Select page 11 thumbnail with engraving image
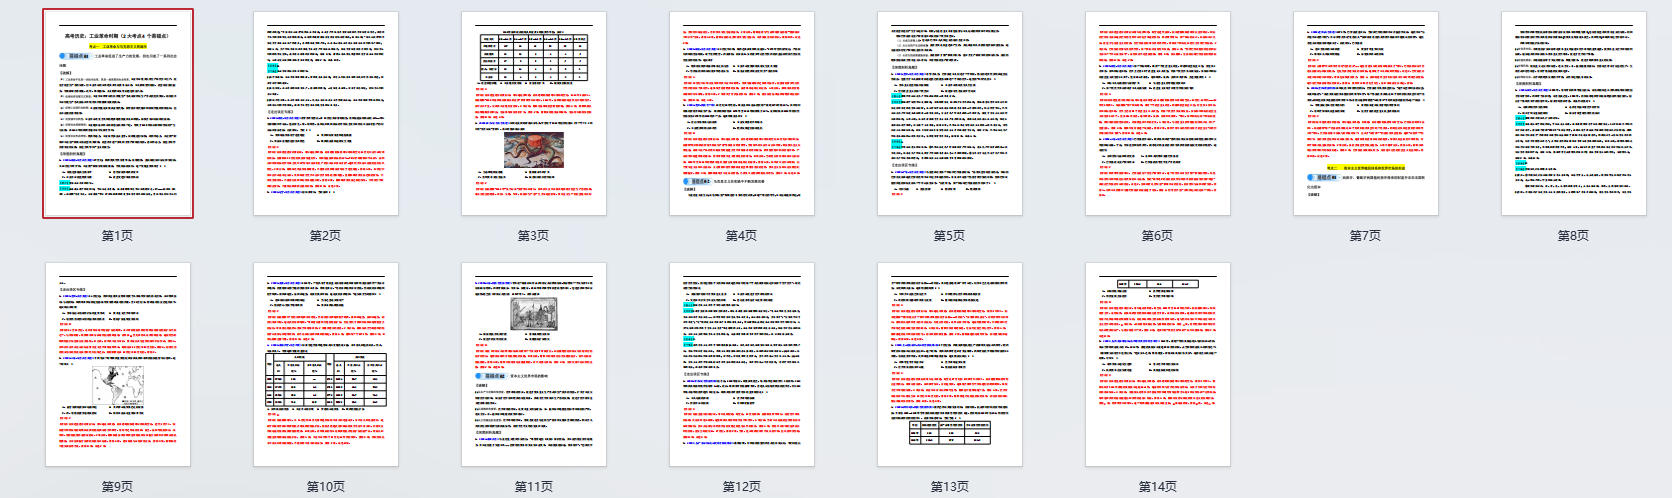Image resolution: width=1672 pixels, height=498 pixels. tap(534, 365)
